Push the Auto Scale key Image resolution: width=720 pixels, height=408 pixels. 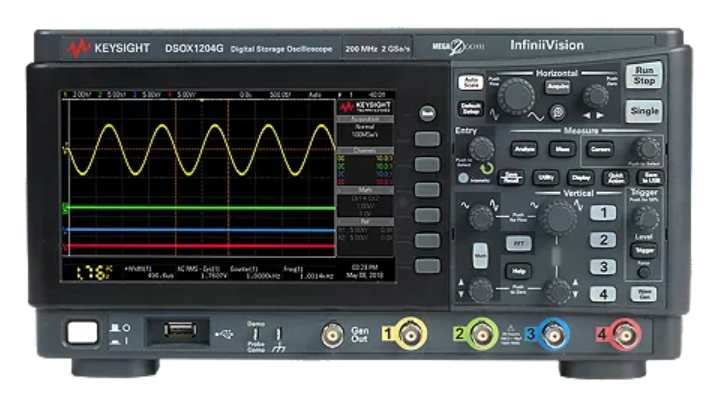(x=471, y=83)
